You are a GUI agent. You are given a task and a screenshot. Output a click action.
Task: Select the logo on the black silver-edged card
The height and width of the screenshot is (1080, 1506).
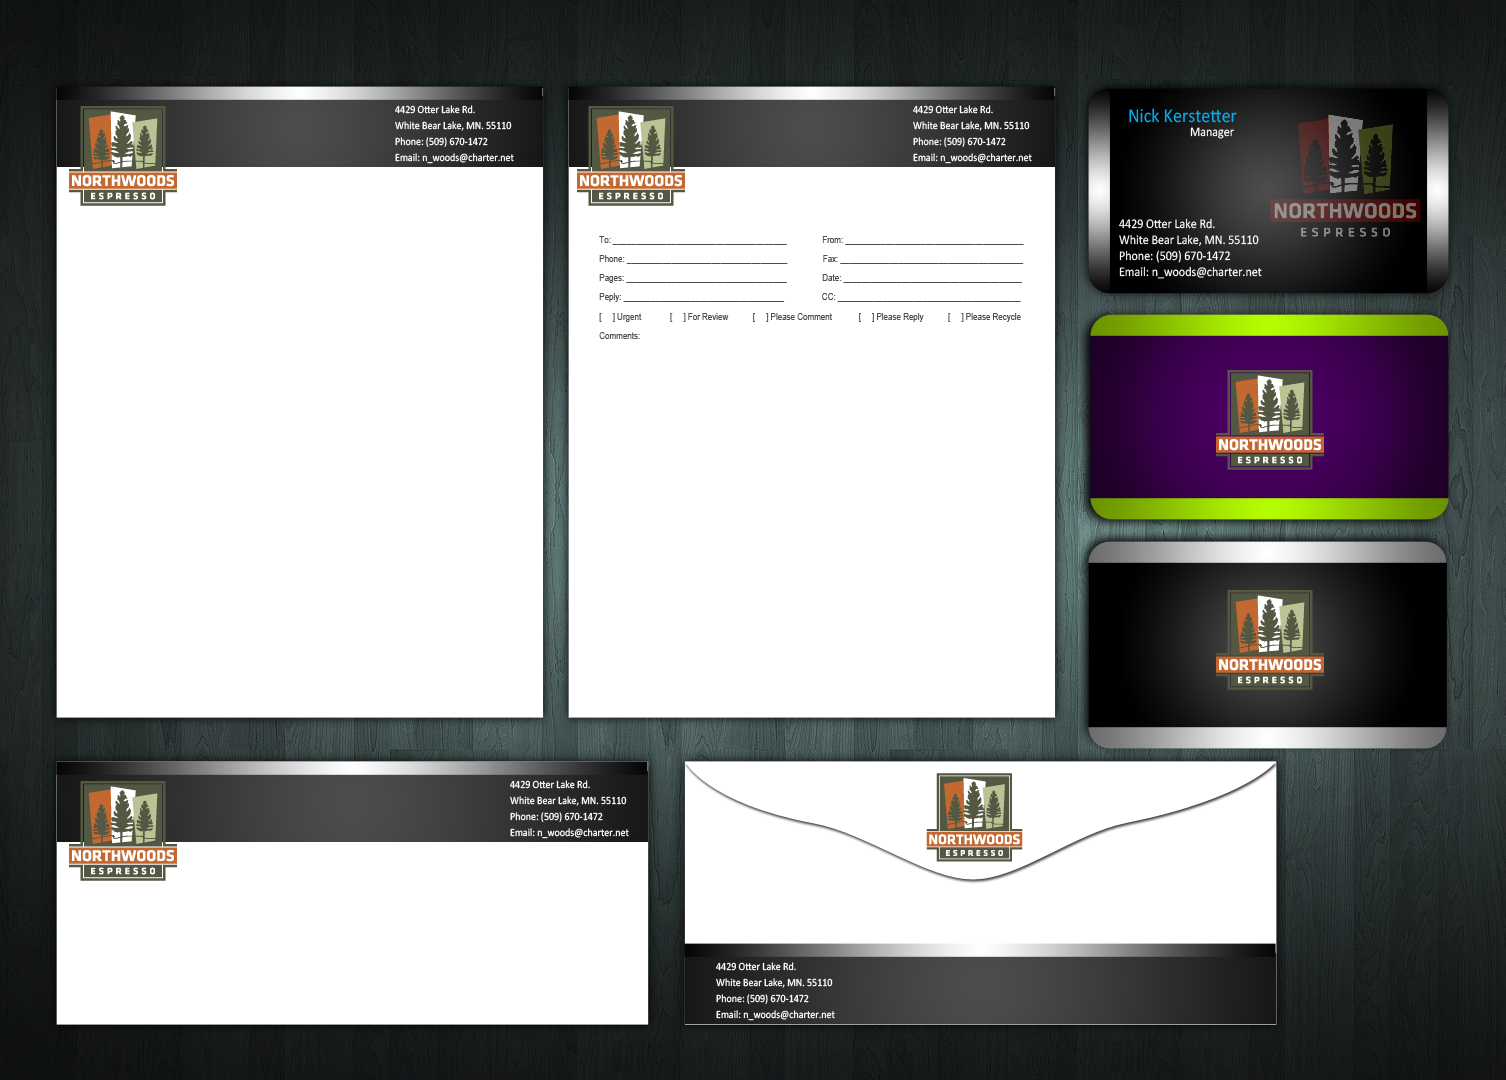[1269, 639]
